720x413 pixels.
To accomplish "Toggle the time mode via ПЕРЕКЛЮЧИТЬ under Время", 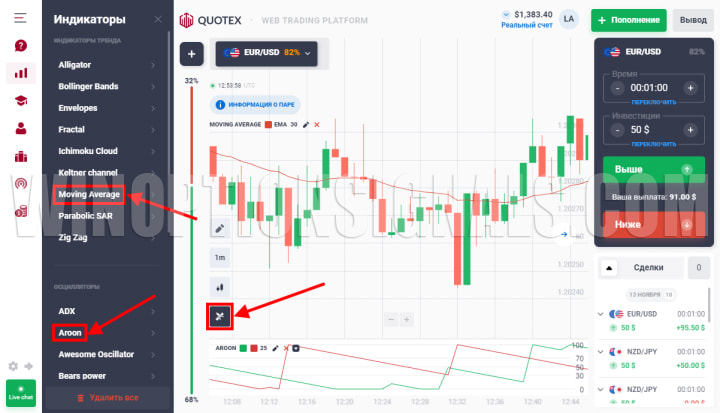I will click(x=653, y=102).
